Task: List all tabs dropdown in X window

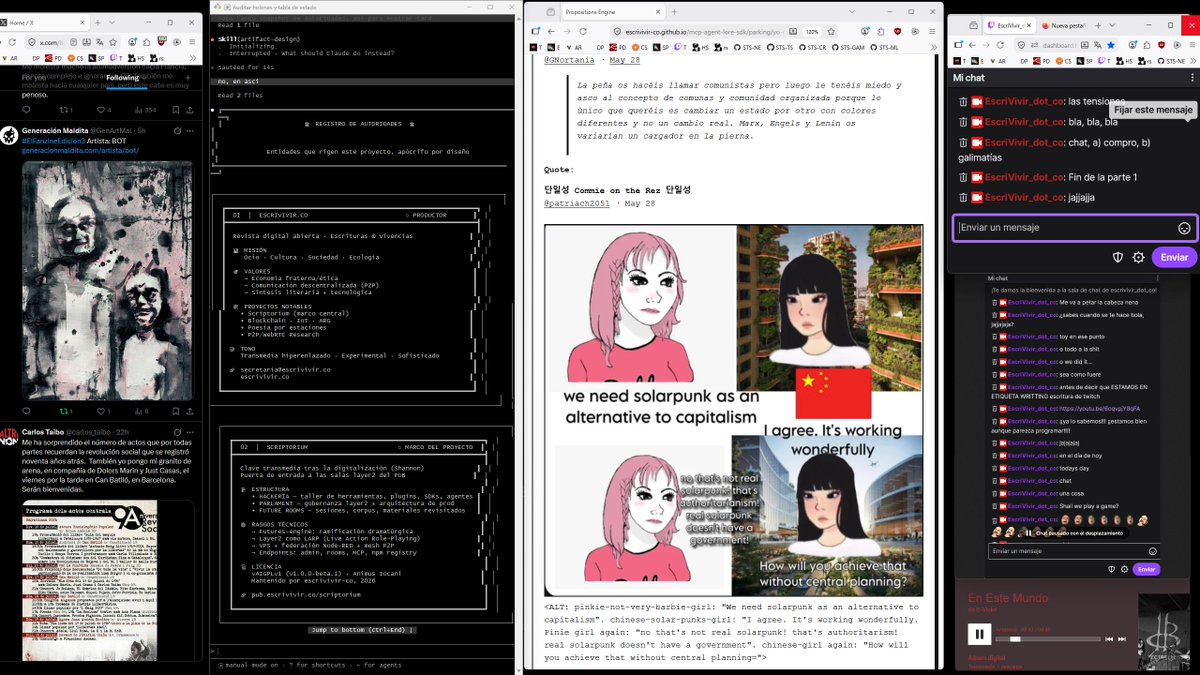Action: coord(112,23)
